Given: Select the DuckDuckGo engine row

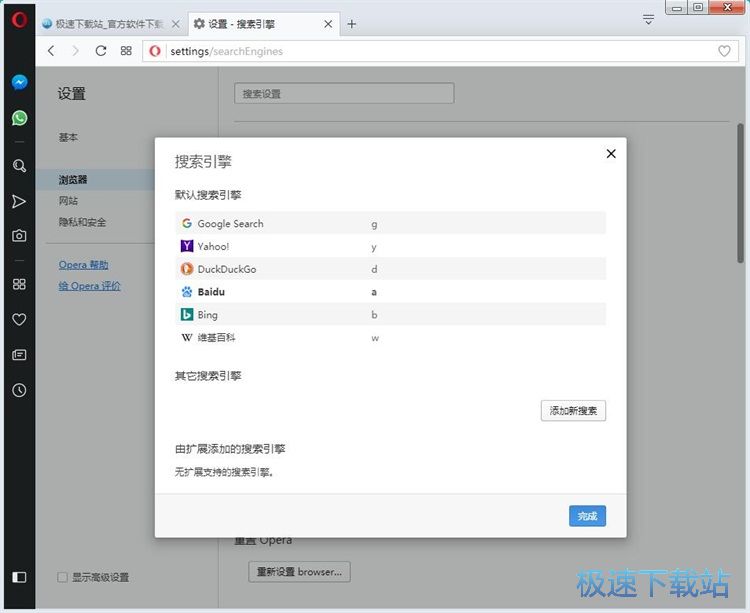Looking at the screenshot, I should 390,269.
